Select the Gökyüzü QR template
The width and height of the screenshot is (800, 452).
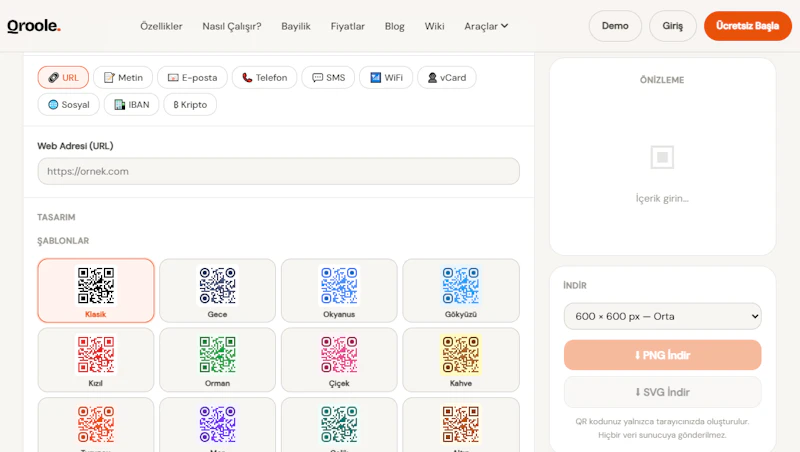[461, 291]
